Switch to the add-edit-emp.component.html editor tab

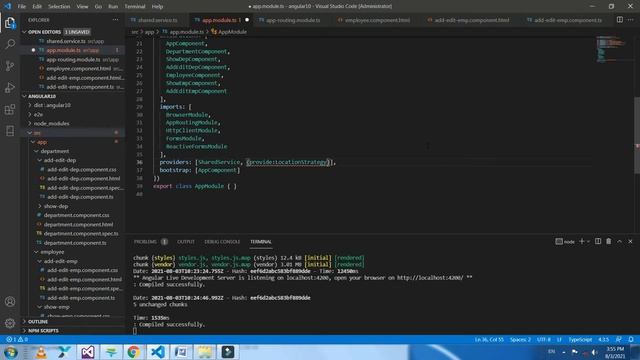tap(471, 20)
